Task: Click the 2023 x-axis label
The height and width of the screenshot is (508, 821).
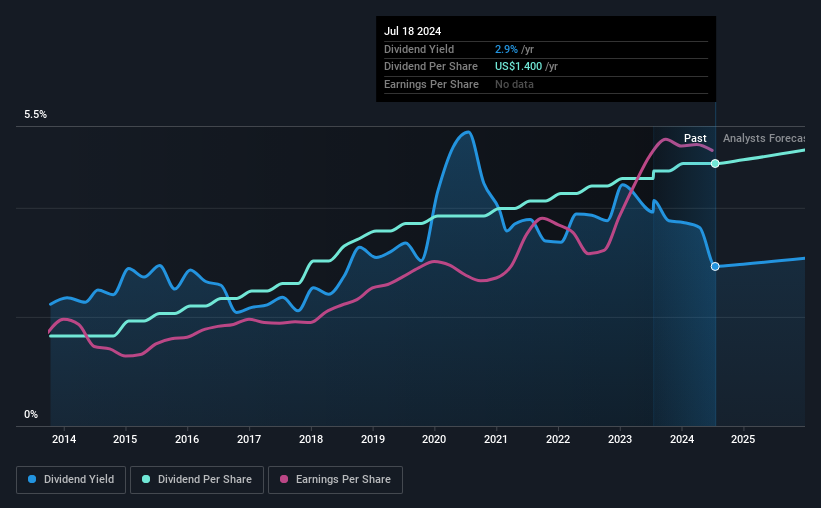Action: click(620, 439)
